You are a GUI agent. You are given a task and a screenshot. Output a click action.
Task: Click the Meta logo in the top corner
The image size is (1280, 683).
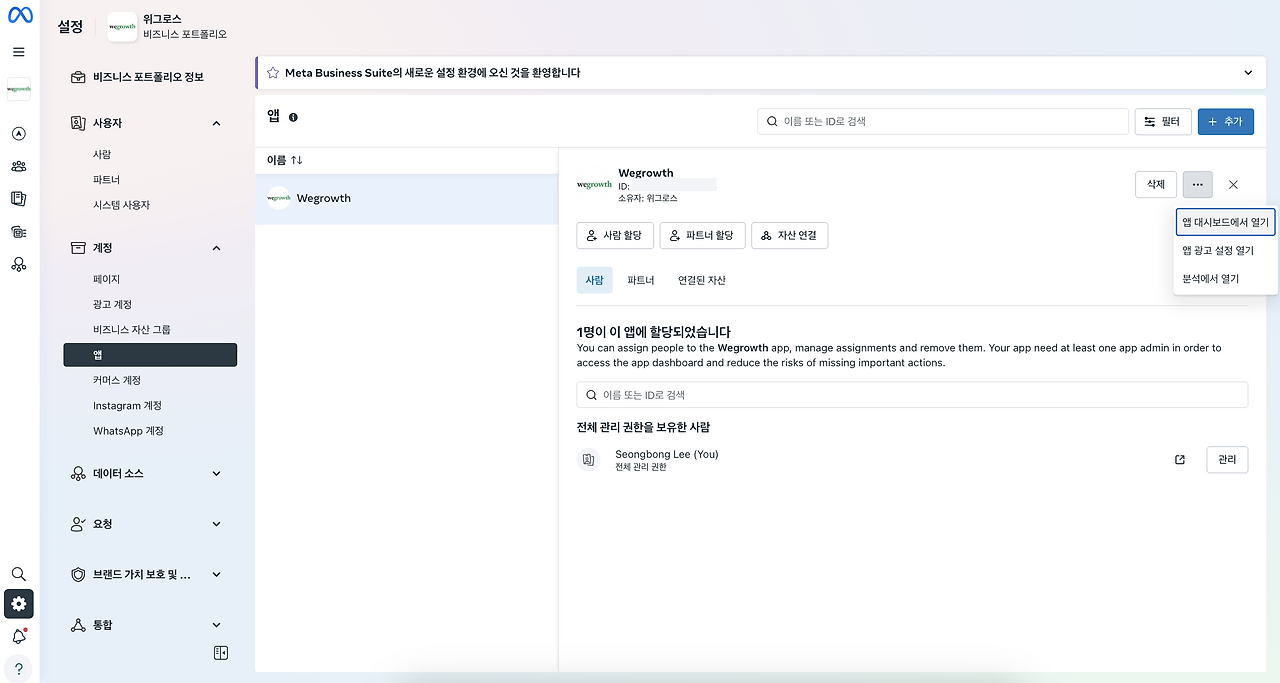pyautogui.click(x=18, y=15)
